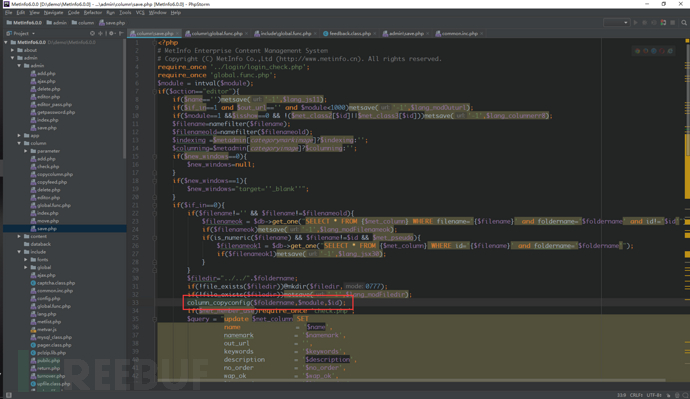The width and height of the screenshot is (690, 399).
Task: Expand the global folder
Action: point(26,267)
